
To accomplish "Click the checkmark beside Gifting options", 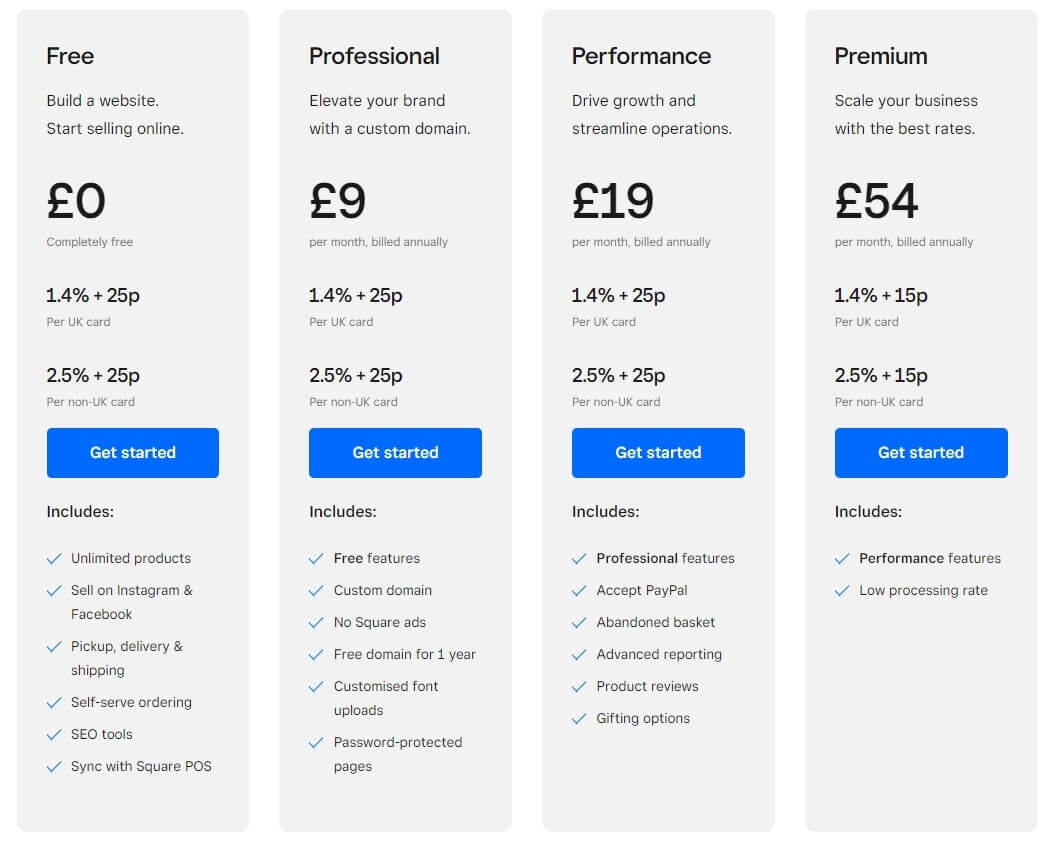I will (x=580, y=718).
